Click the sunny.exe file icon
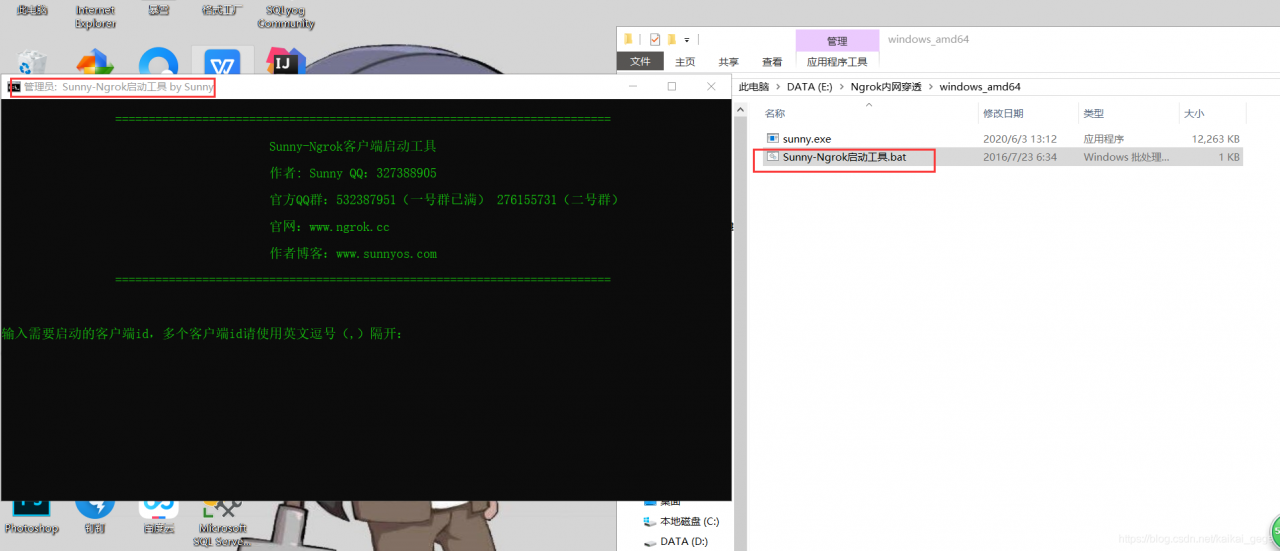Screen dimensions: 1280x551 (x=772, y=138)
